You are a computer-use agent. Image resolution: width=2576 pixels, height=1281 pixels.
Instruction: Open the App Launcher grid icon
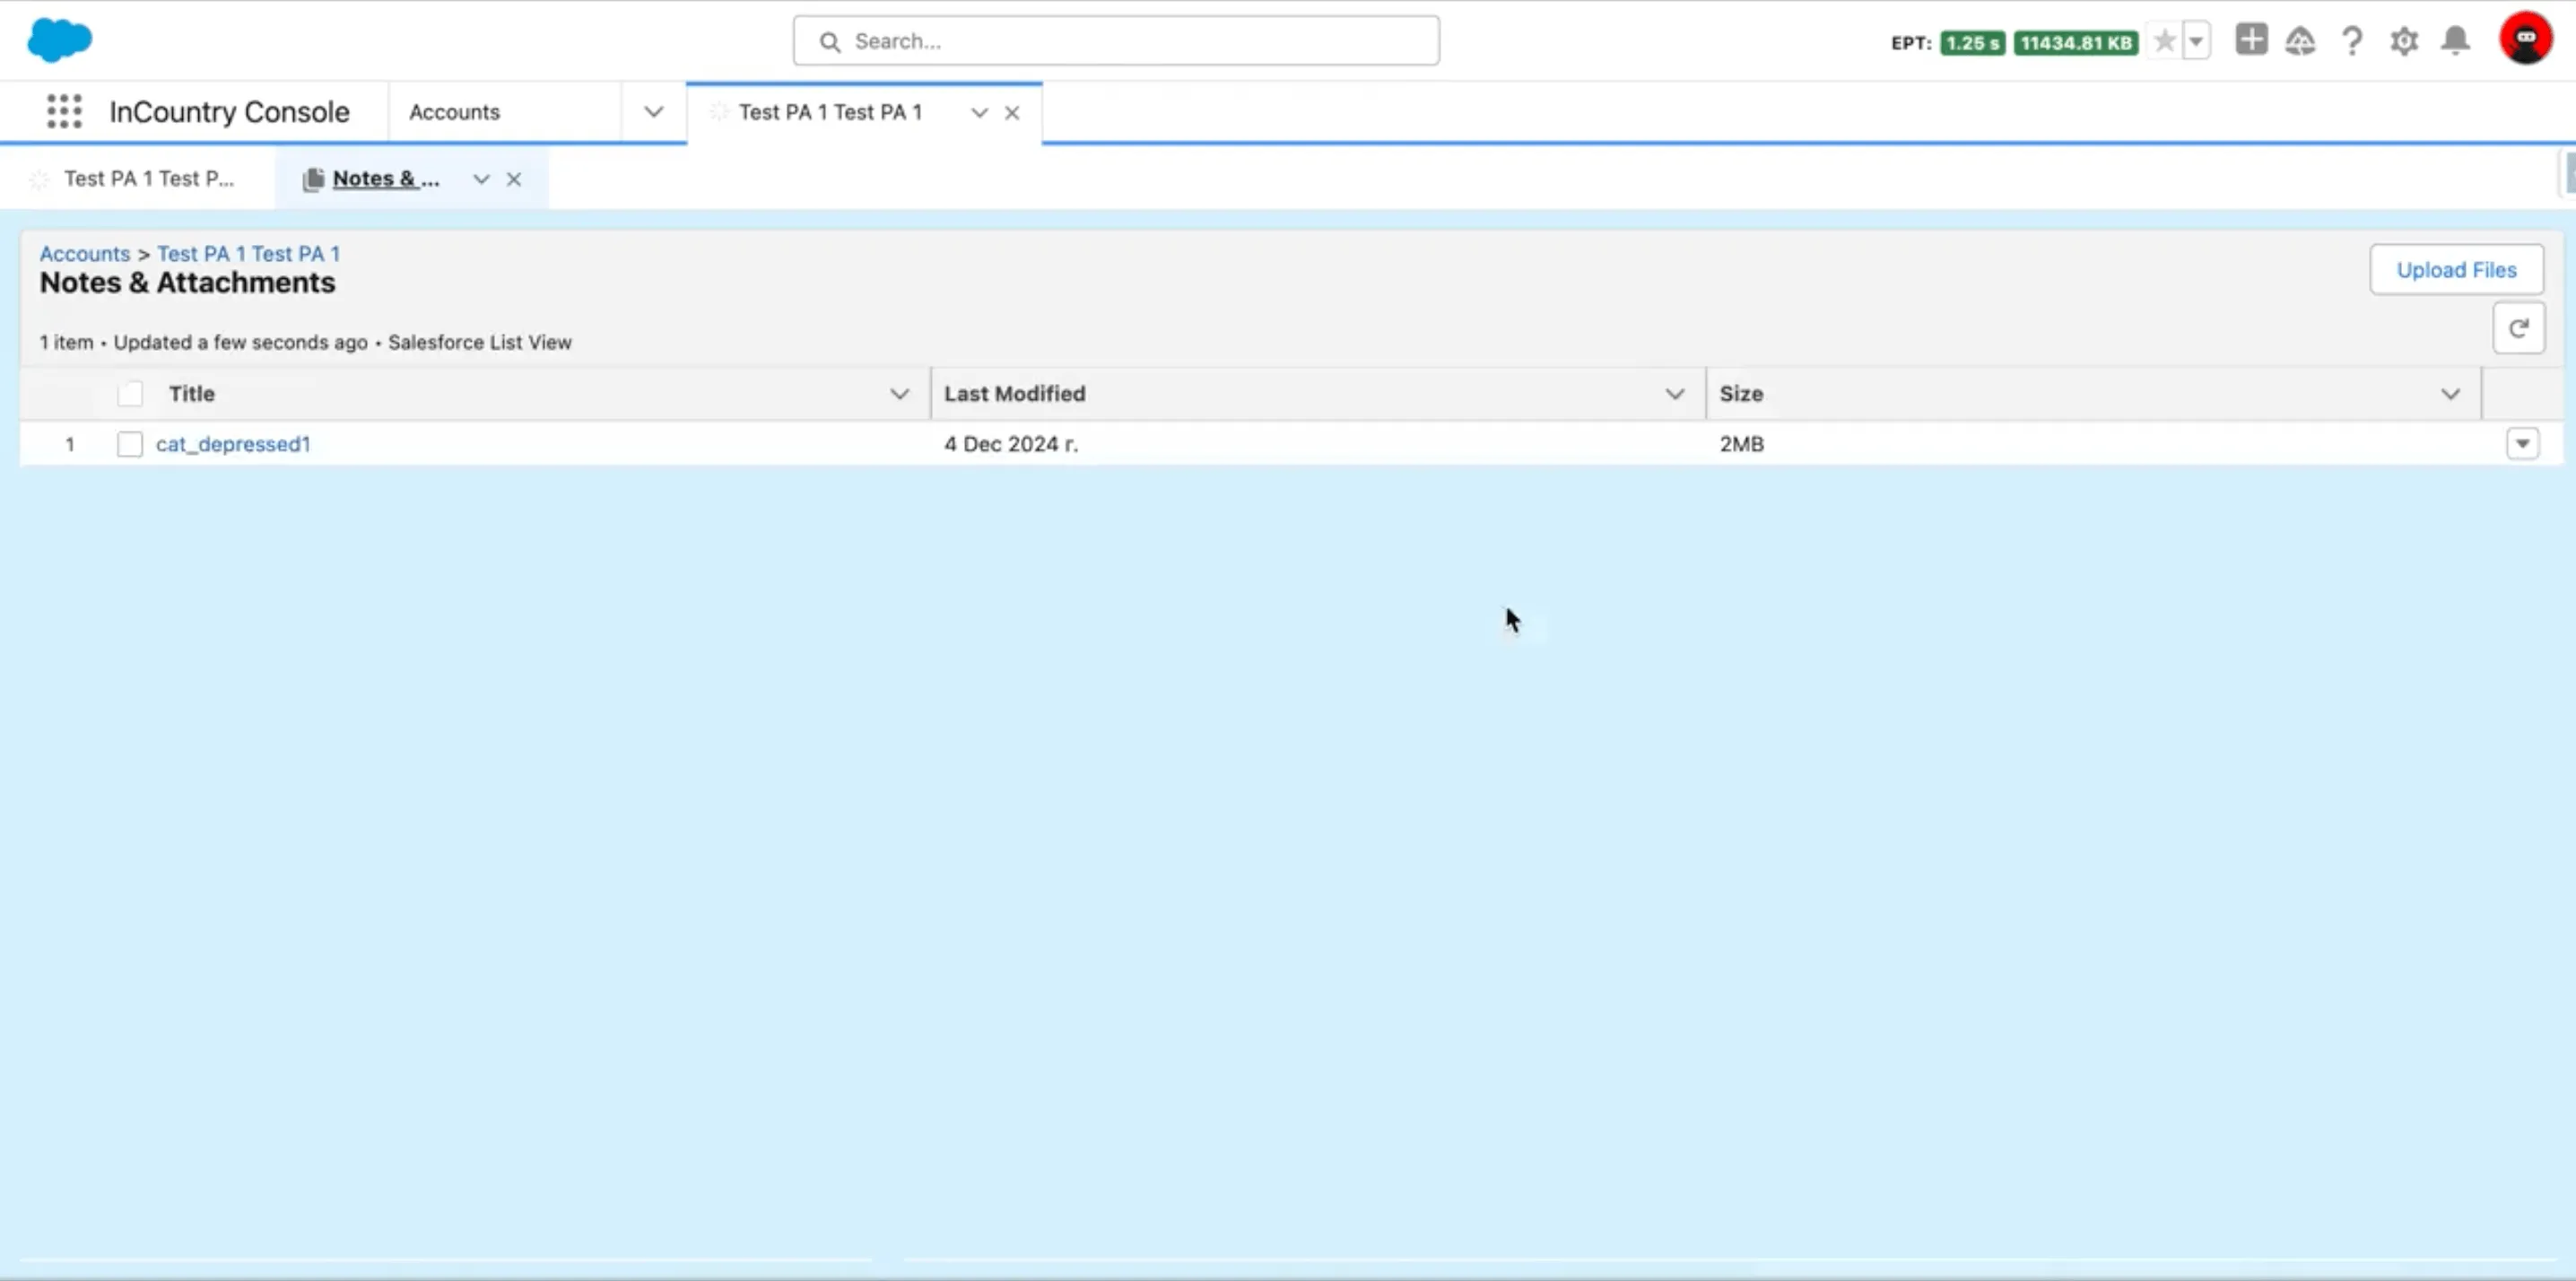[x=64, y=111]
